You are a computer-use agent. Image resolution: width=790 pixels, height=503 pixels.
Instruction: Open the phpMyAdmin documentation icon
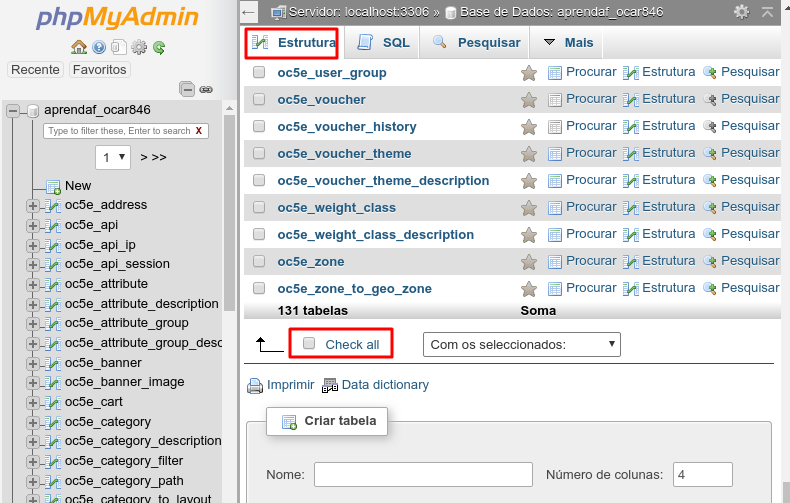click(99, 47)
